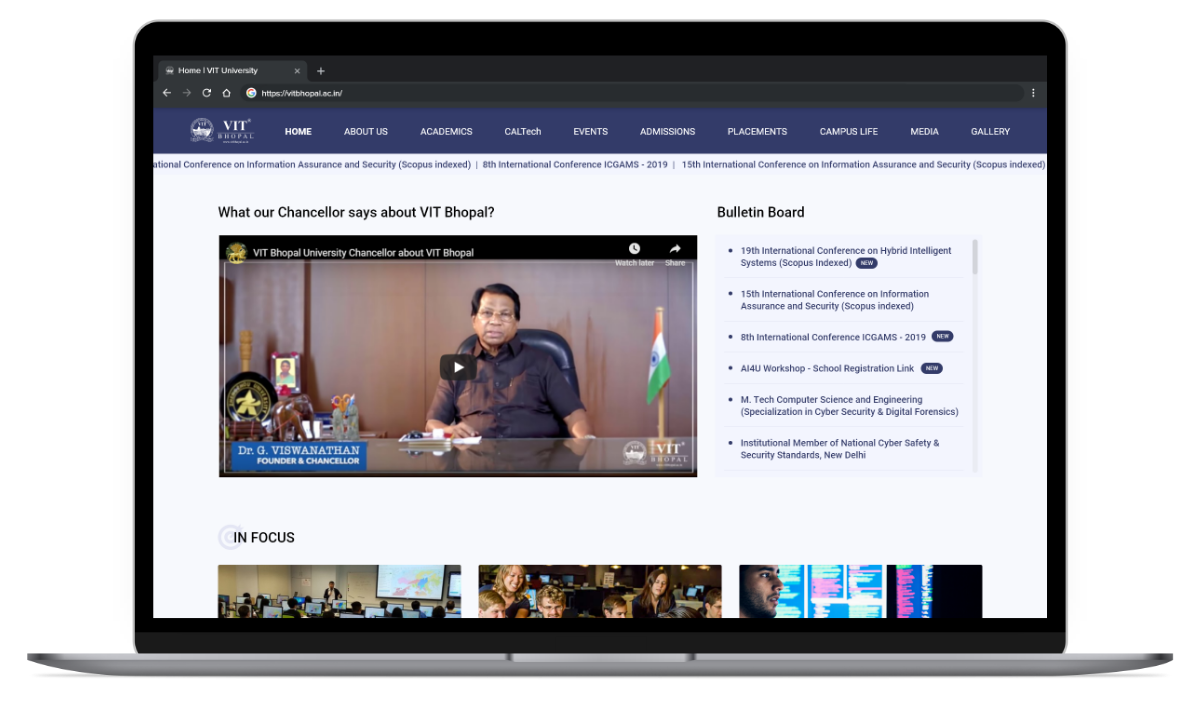
Task: Open the MEDIA menu
Action: pyautogui.click(x=924, y=131)
